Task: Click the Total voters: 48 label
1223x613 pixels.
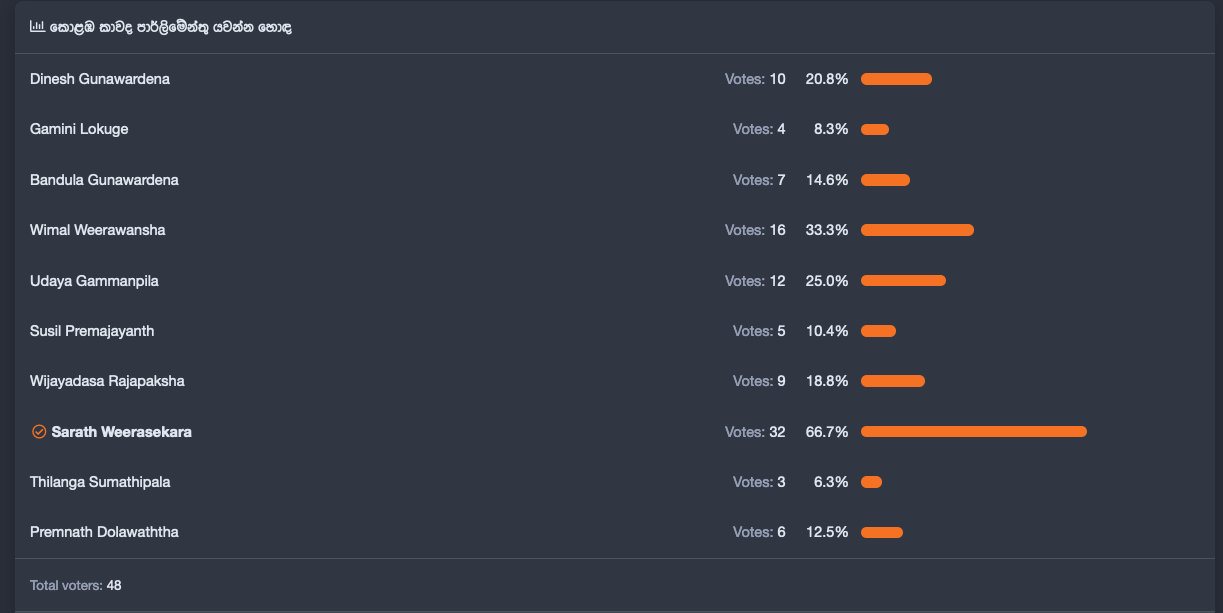Action: tap(76, 585)
